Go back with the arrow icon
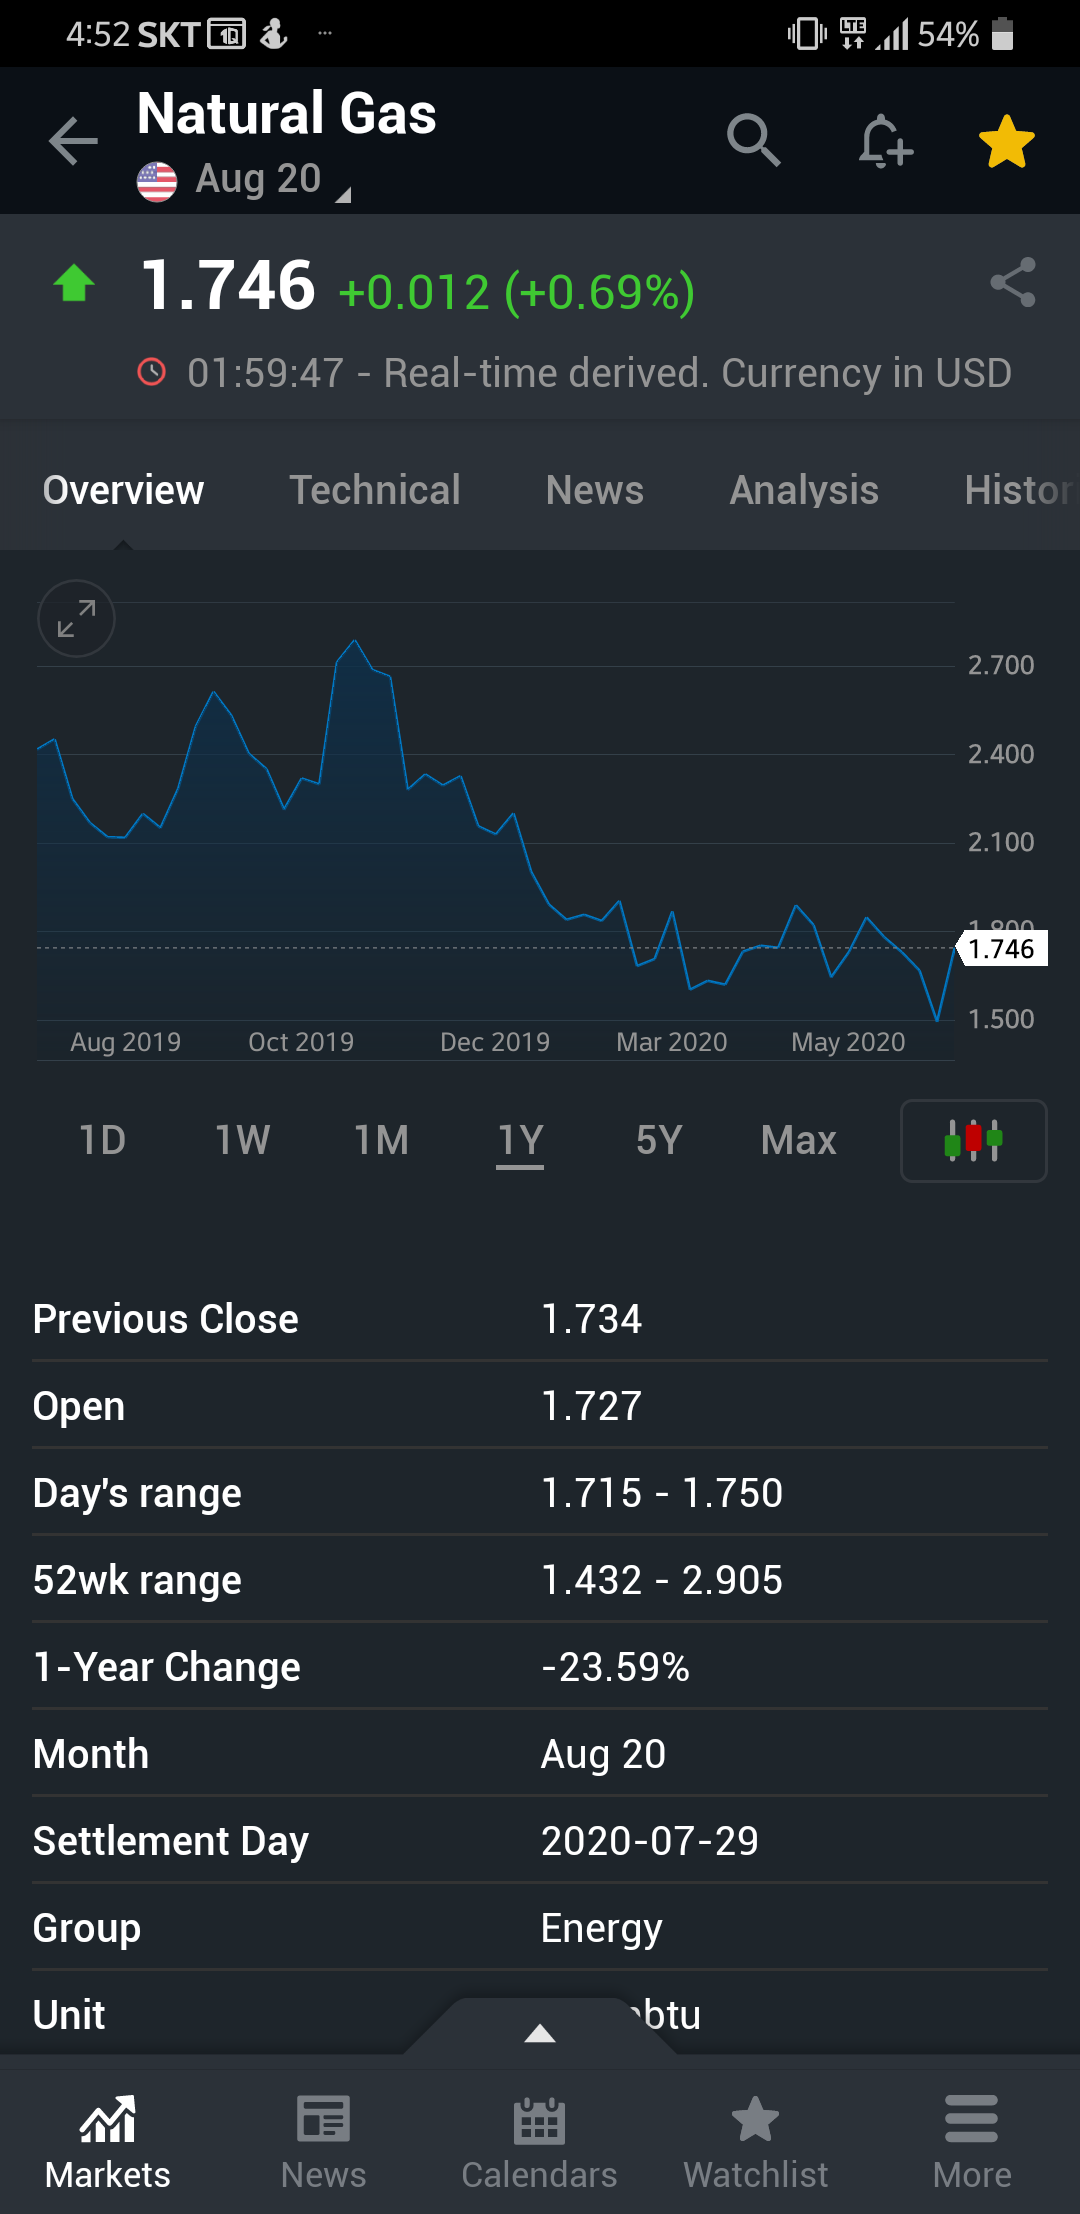Viewport: 1080px width, 2214px height. pos(74,140)
